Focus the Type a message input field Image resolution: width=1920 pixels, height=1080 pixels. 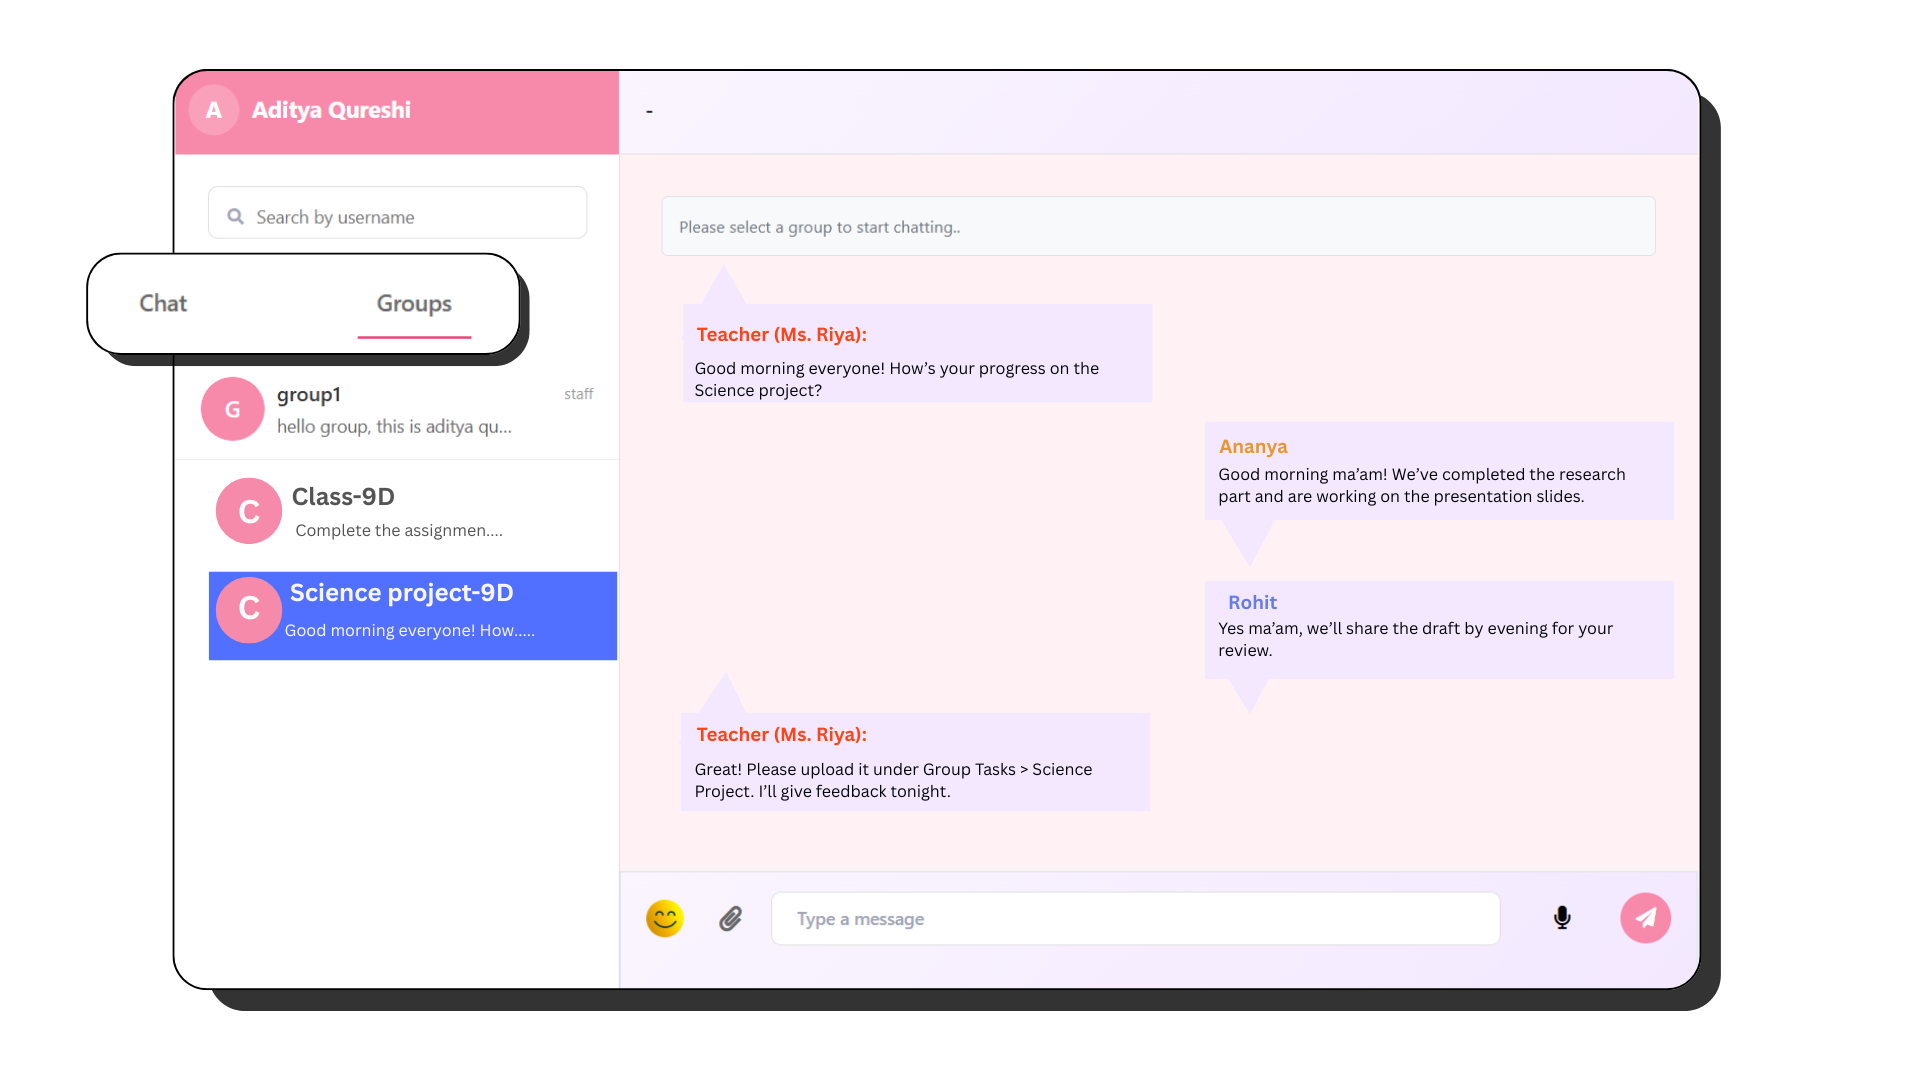tap(1135, 918)
